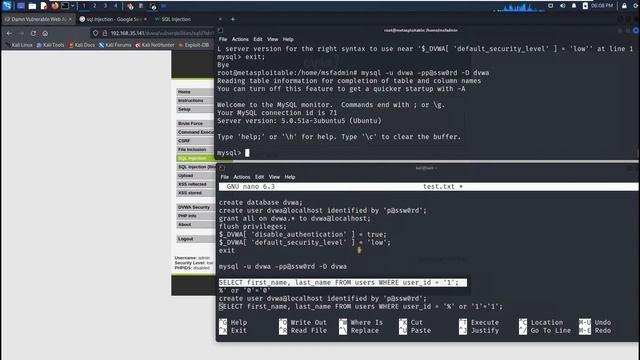Open Edit menu in mysql terminal

click(258, 39)
